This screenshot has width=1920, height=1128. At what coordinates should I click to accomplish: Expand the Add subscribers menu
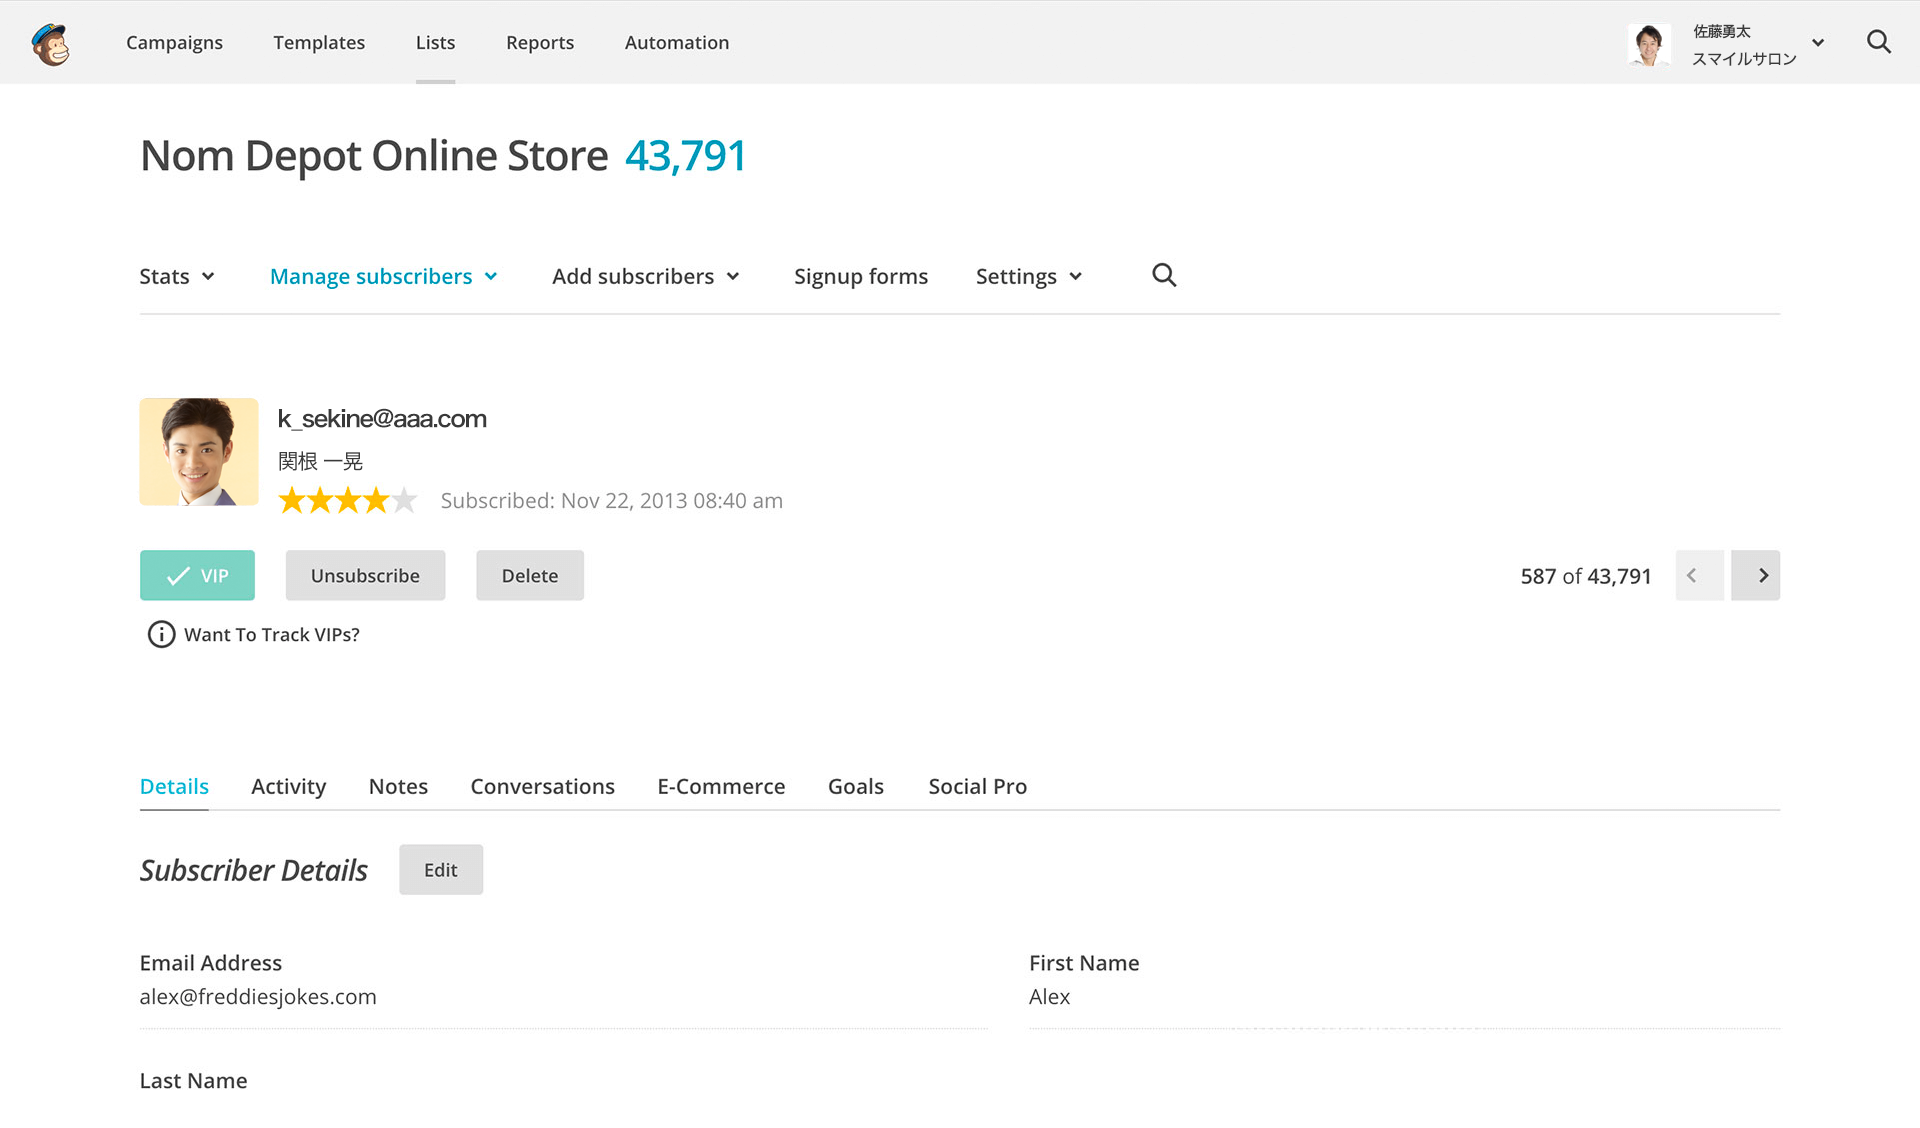tap(645, 277)
